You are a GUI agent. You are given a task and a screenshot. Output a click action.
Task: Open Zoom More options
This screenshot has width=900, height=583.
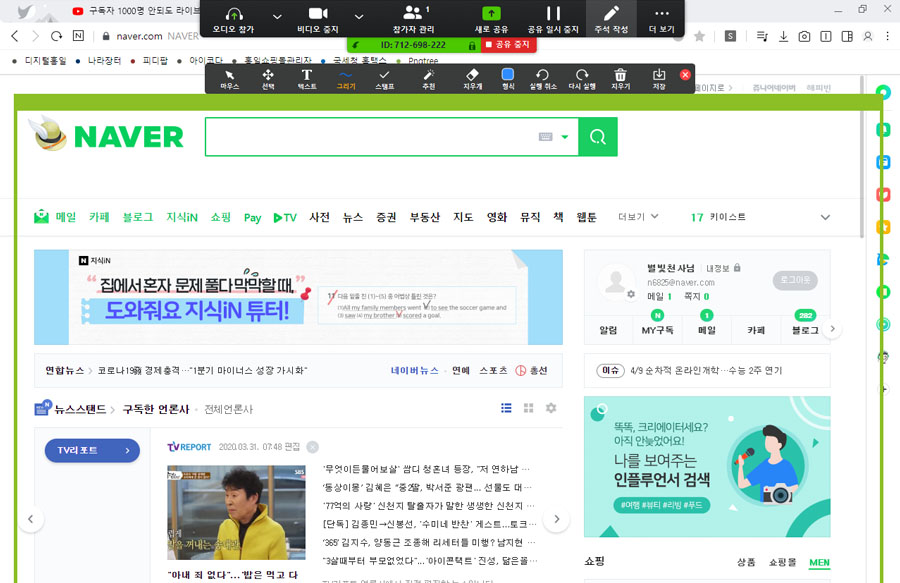(661, 19)
